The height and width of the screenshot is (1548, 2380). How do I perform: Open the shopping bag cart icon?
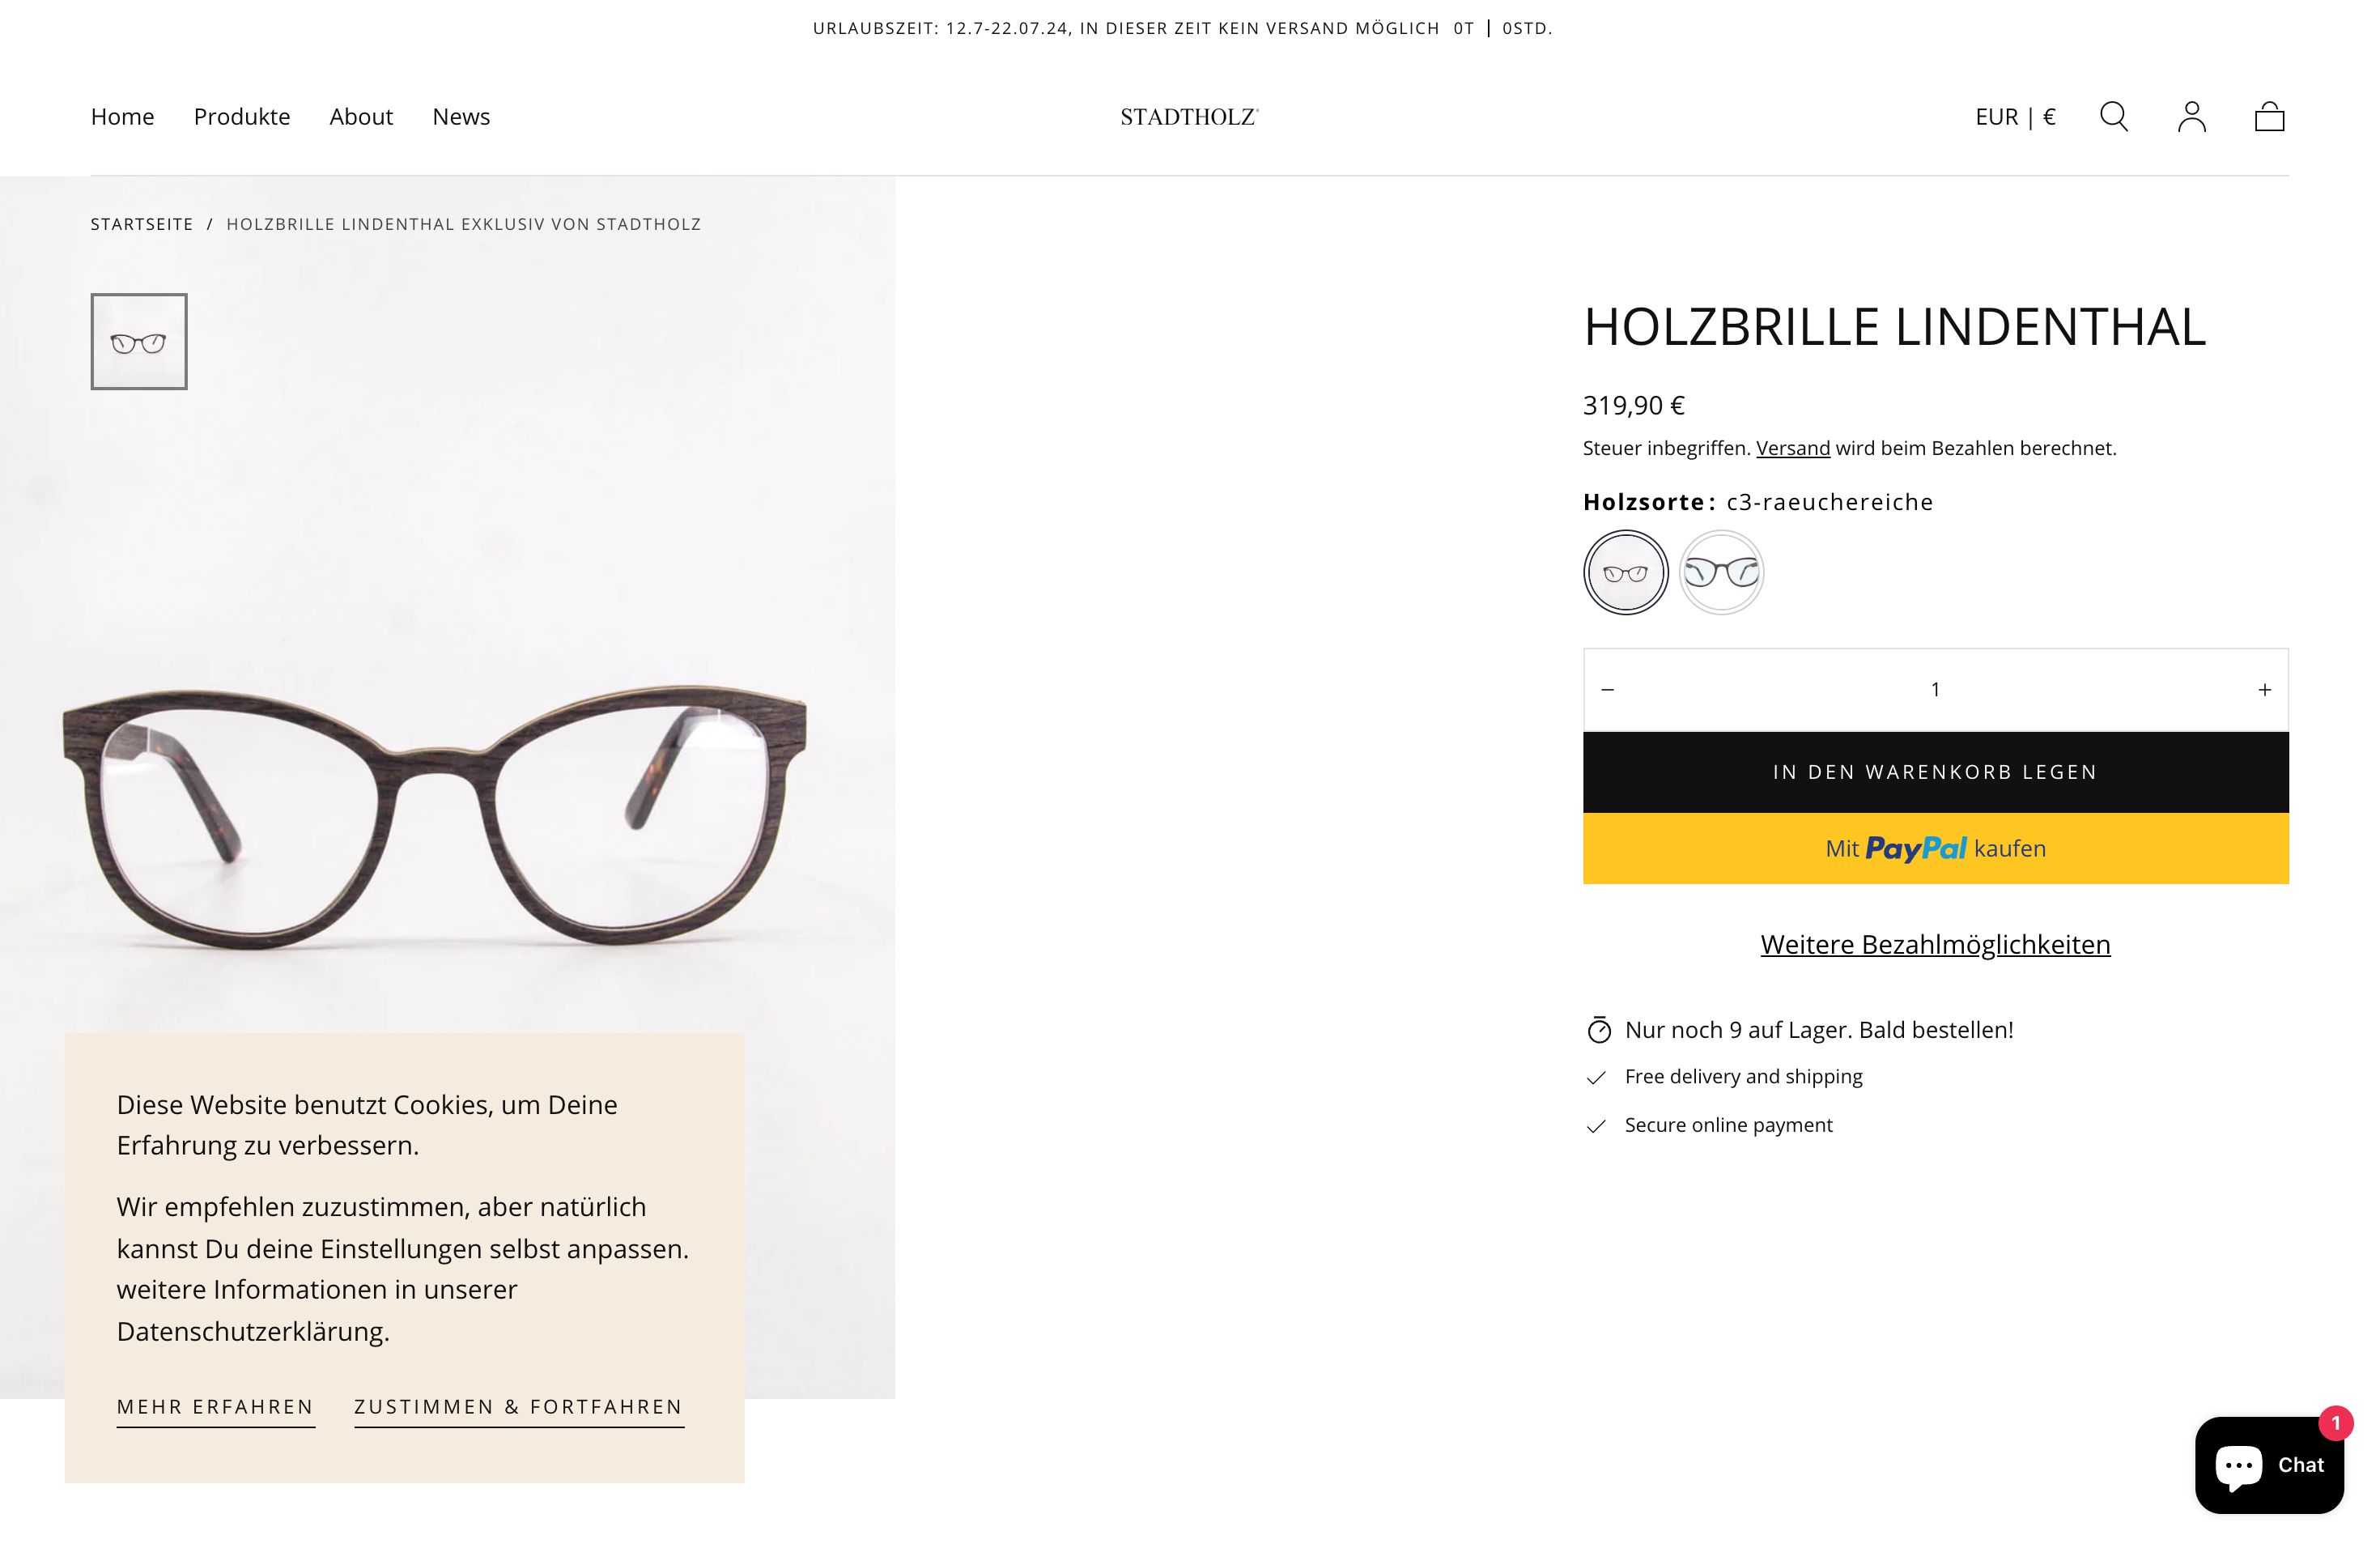[x=2270, y=117]
